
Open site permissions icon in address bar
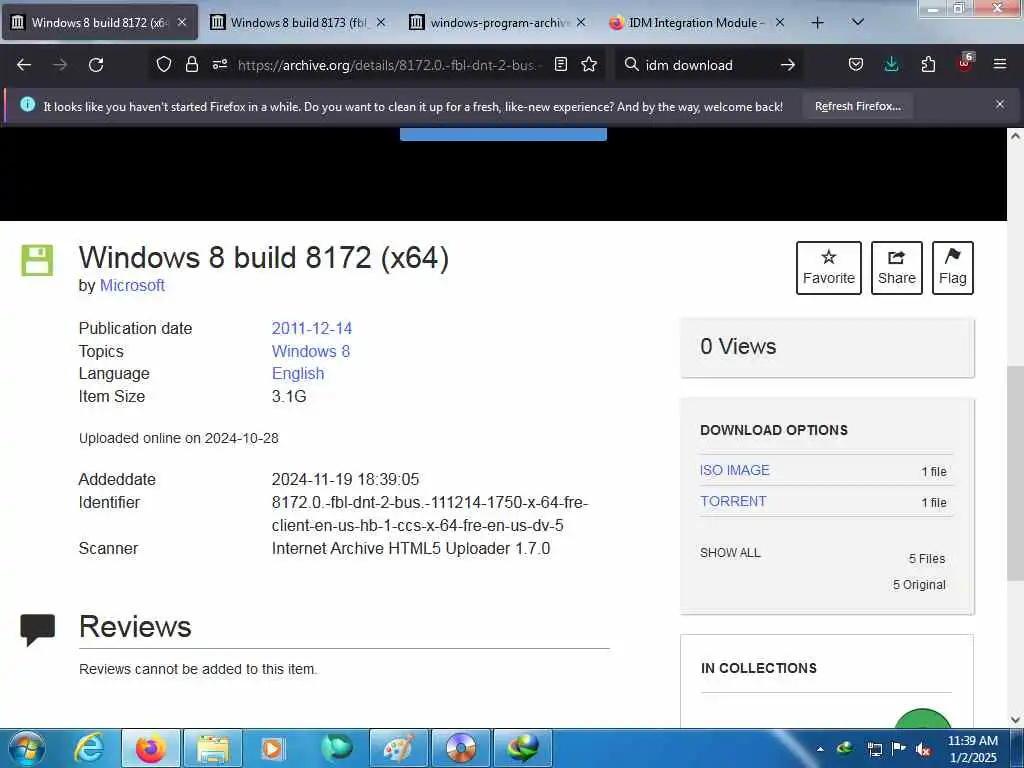tap(219, 64)
